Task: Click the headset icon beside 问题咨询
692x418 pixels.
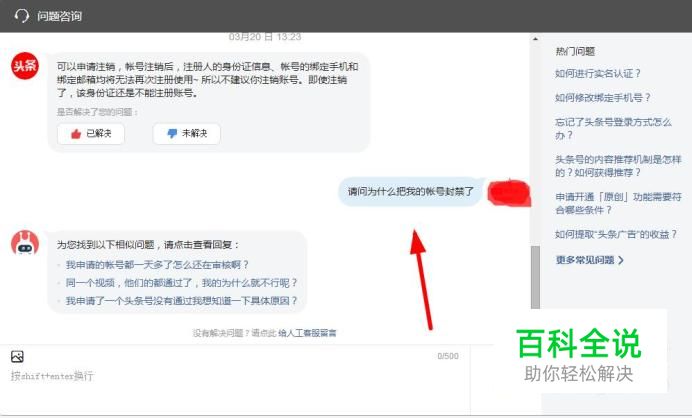Action: [21, 16]
